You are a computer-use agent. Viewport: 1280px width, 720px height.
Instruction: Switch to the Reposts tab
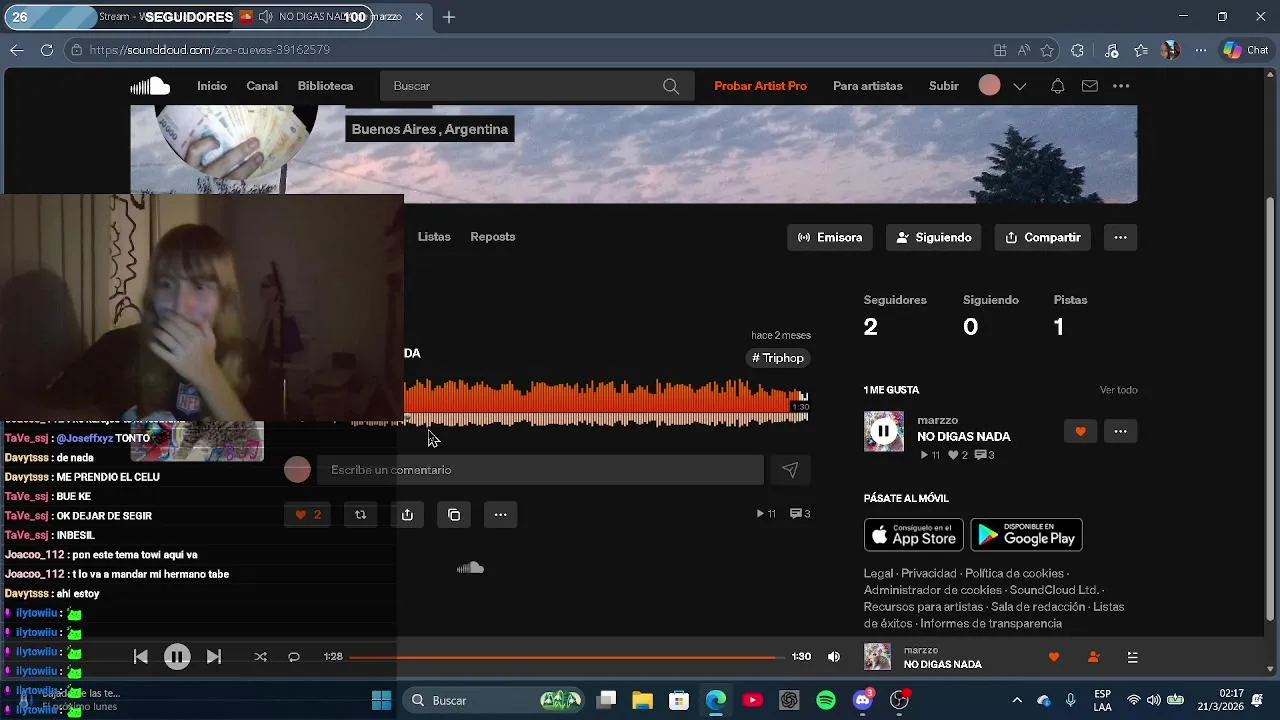point(493,237)
